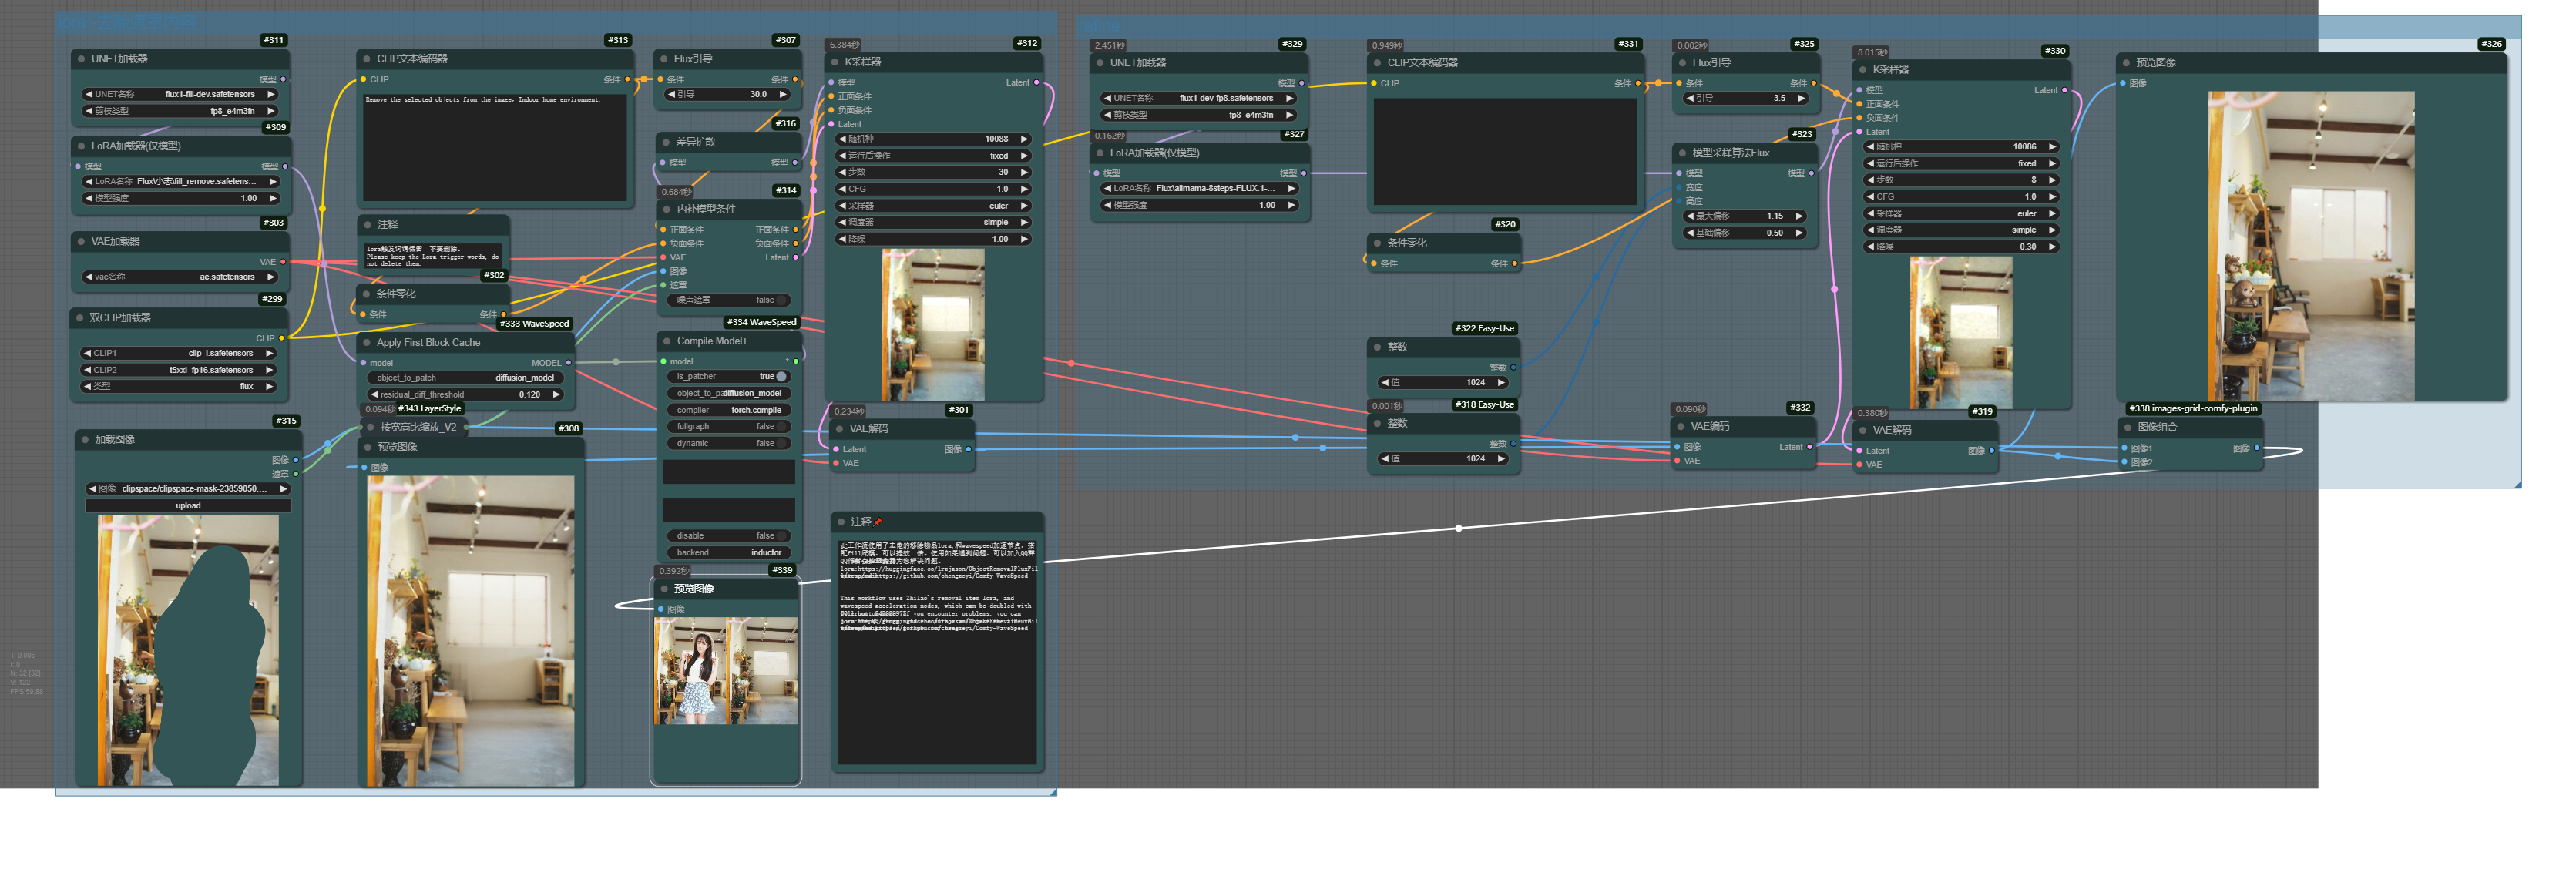This screenshot has width=2576, height=876.
Task: Adjust 模型强度 1.00 in LoRA加载器 #309
Action: 180,199
